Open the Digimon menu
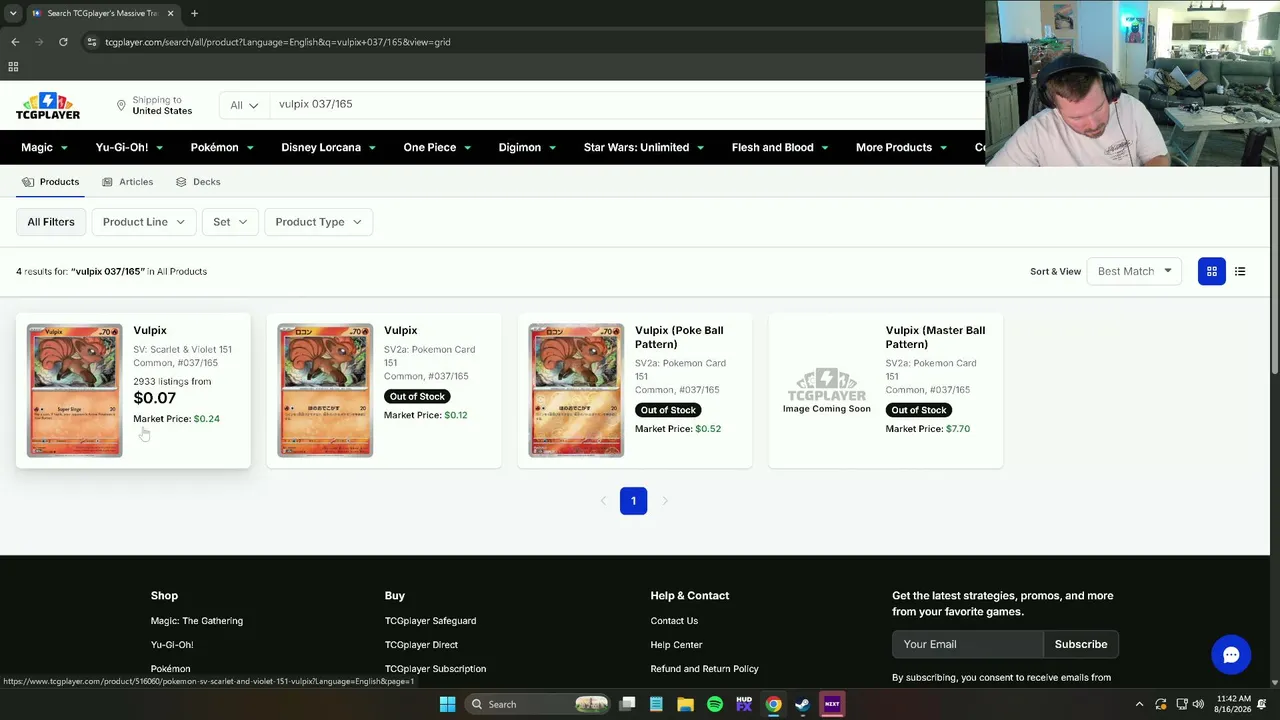This screenshot has height=720, width=1280. pyautogui.click(x=528, y=147)
